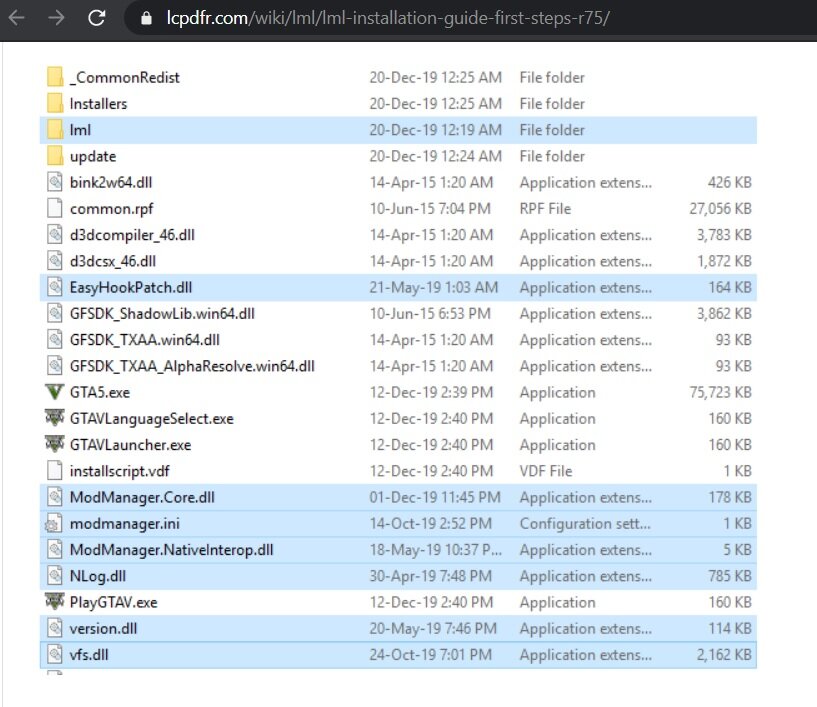Select the _CommonRedist folder name
817x707 pixels.
(125, 78)
